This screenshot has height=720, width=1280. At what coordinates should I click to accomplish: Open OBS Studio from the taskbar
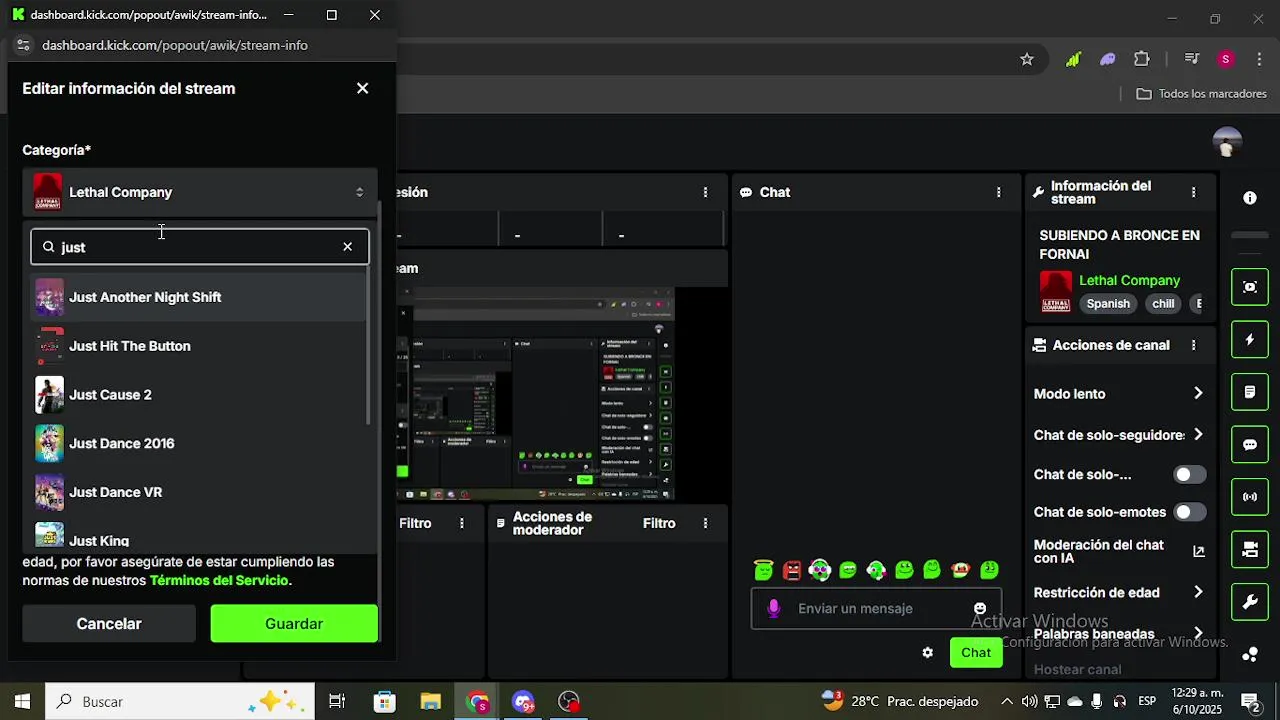[x=569, y=702]
